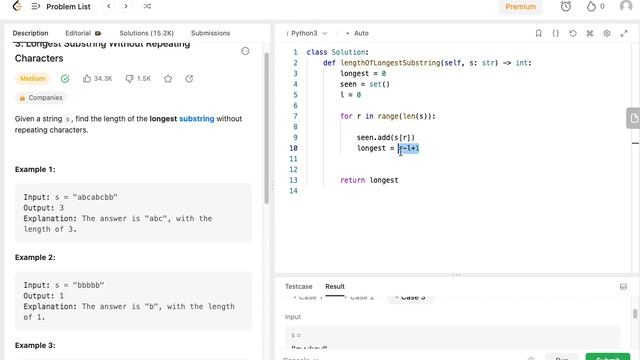Open the user profile avatar
Image resolution: width=640 pixels, height=360 pixels.
pyautogui.click(x=626, y=6)
